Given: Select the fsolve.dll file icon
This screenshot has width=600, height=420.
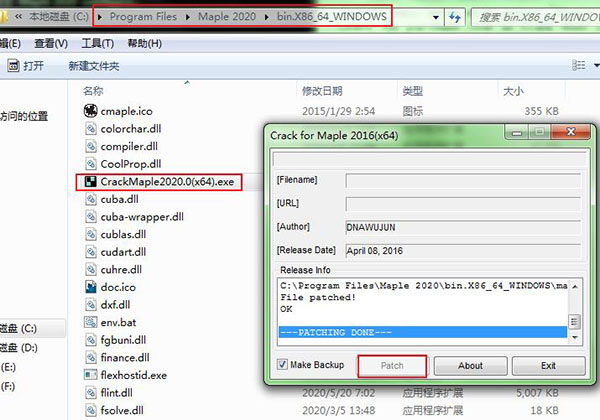Looking at the screenshot, I should click(x=91, y=410).
